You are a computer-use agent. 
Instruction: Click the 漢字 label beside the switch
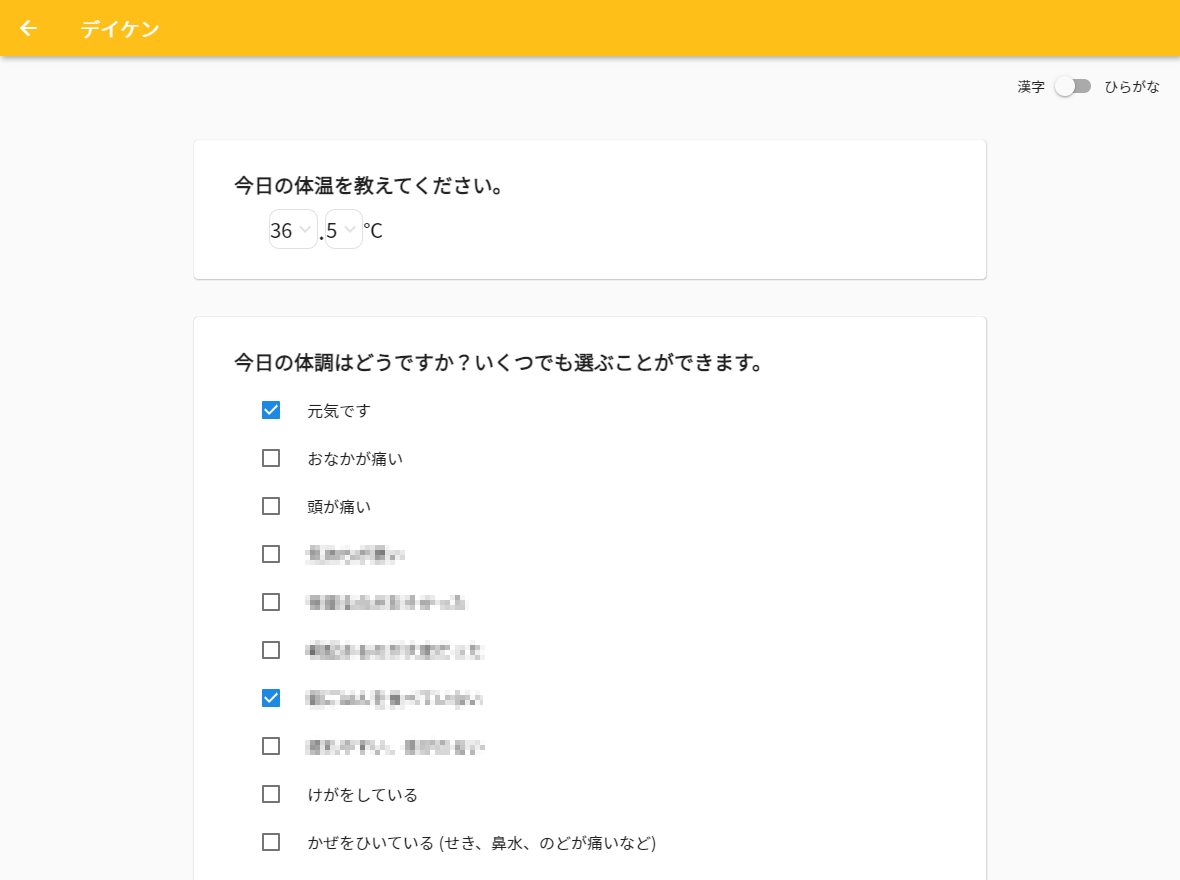(1031, 87)
